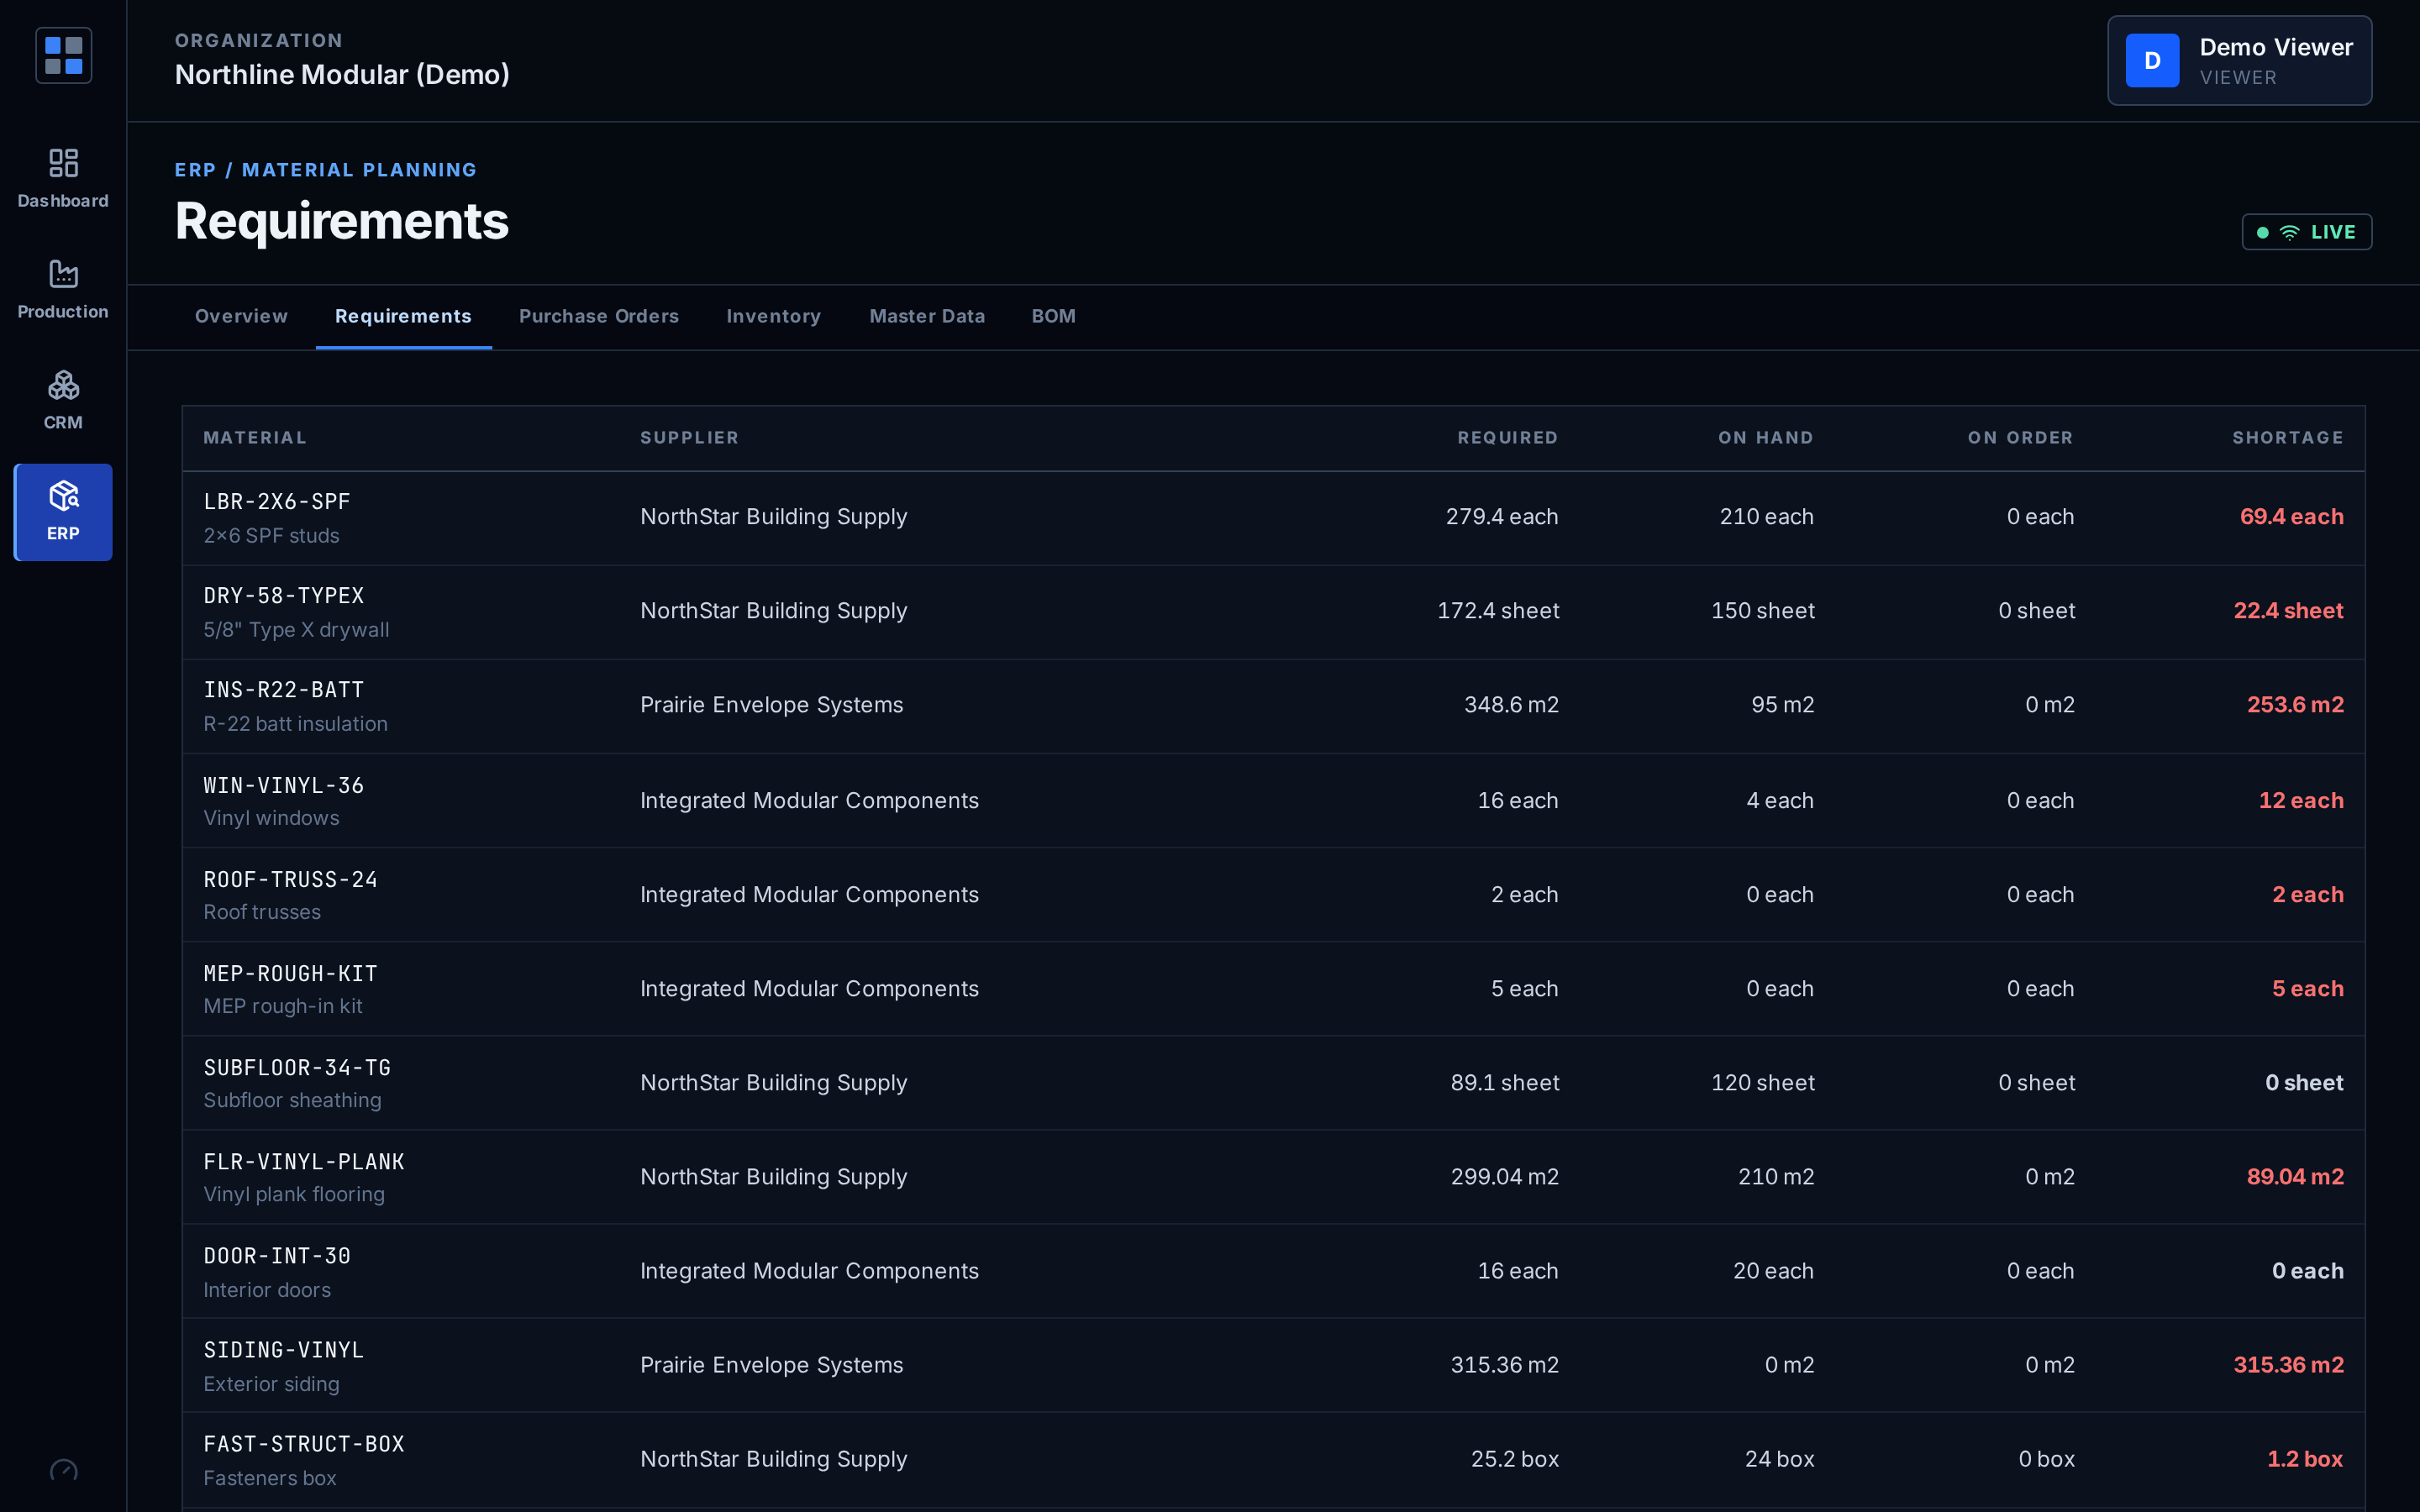Click the wifi icon in LIVE badge

point(2289,233)
